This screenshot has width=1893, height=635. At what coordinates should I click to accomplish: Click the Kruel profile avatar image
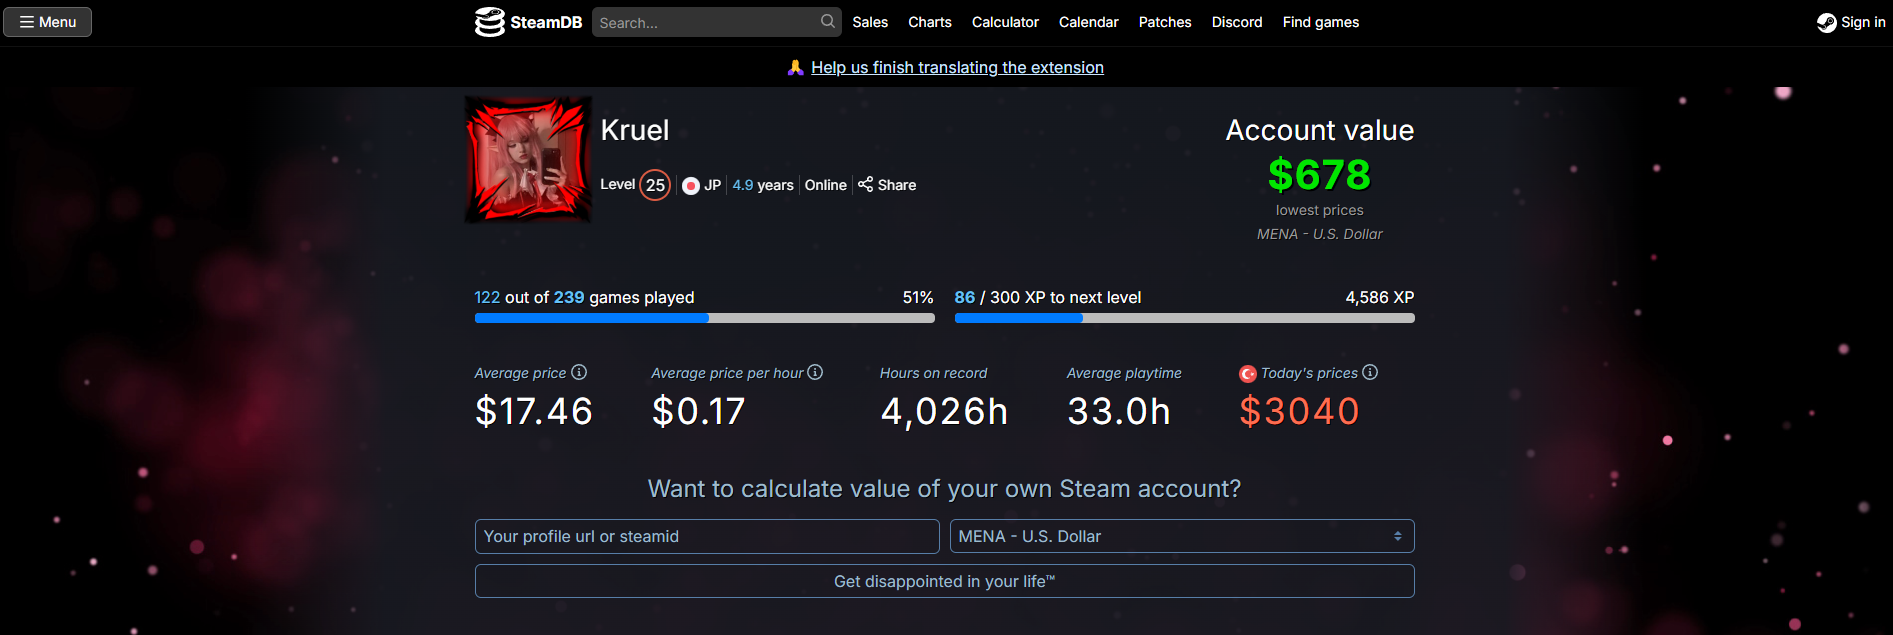click(528, 159)
